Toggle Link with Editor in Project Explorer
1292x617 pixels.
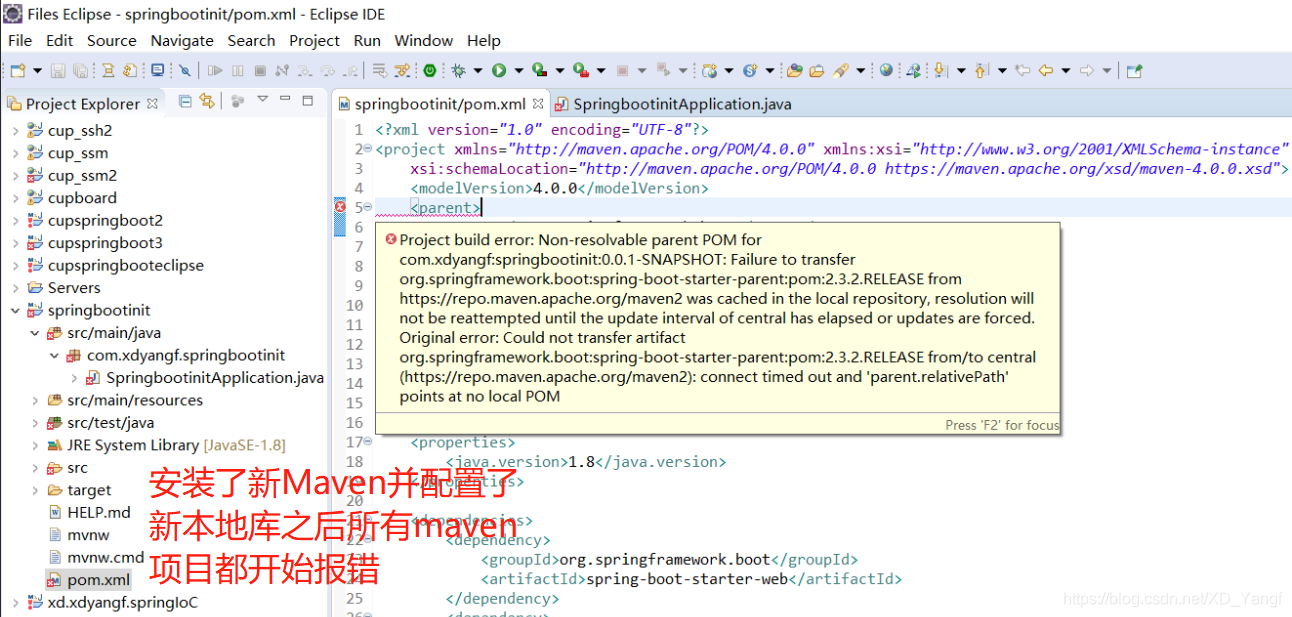coord(206,101)
